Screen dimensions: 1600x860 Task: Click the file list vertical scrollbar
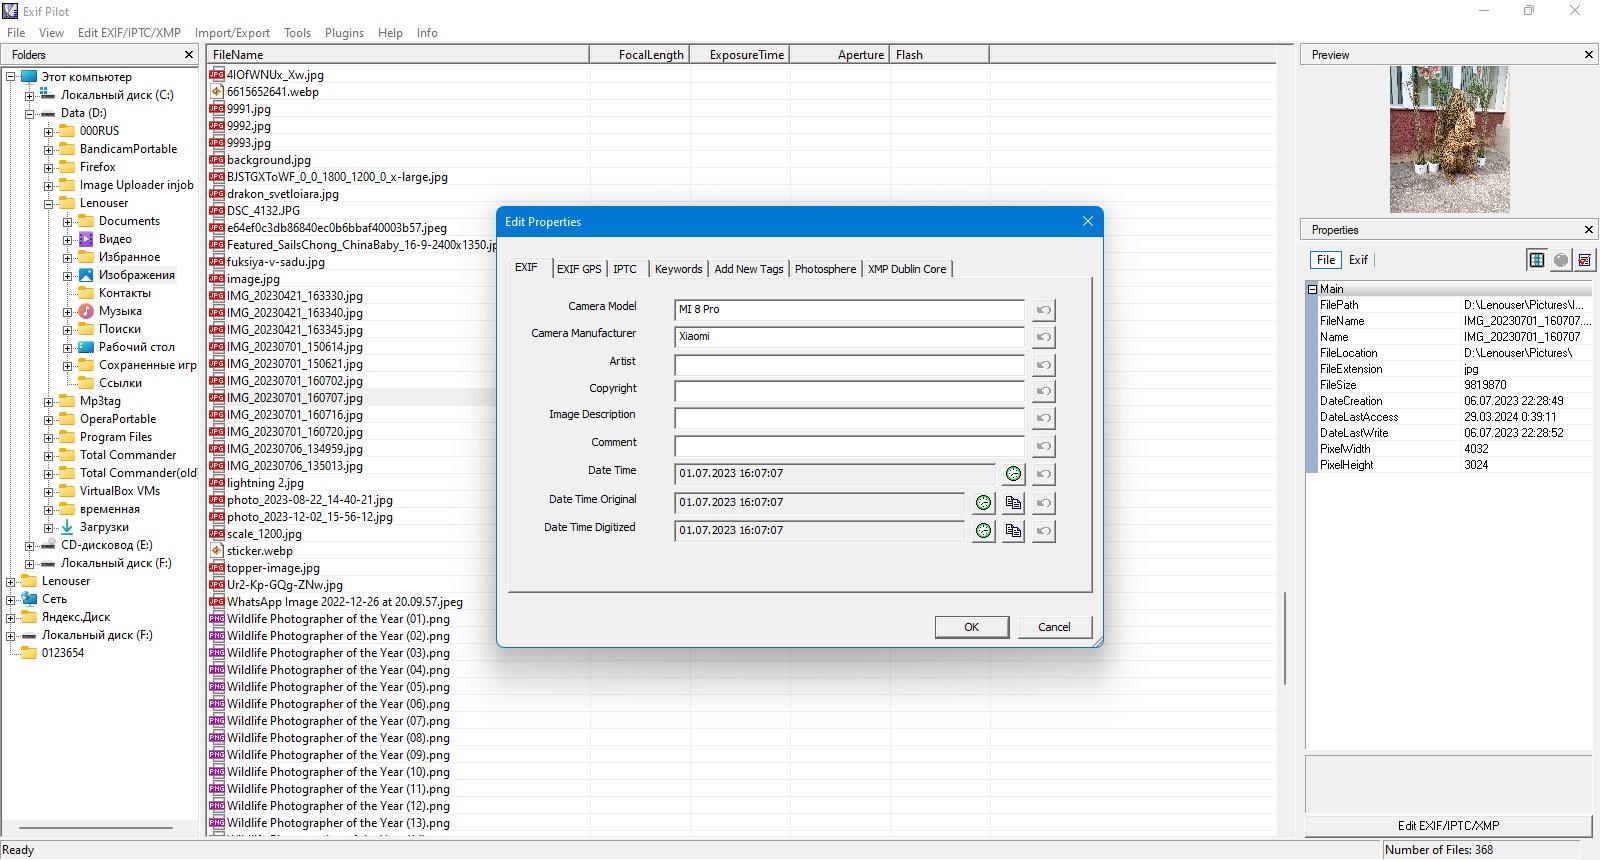tap(1284, 638)
